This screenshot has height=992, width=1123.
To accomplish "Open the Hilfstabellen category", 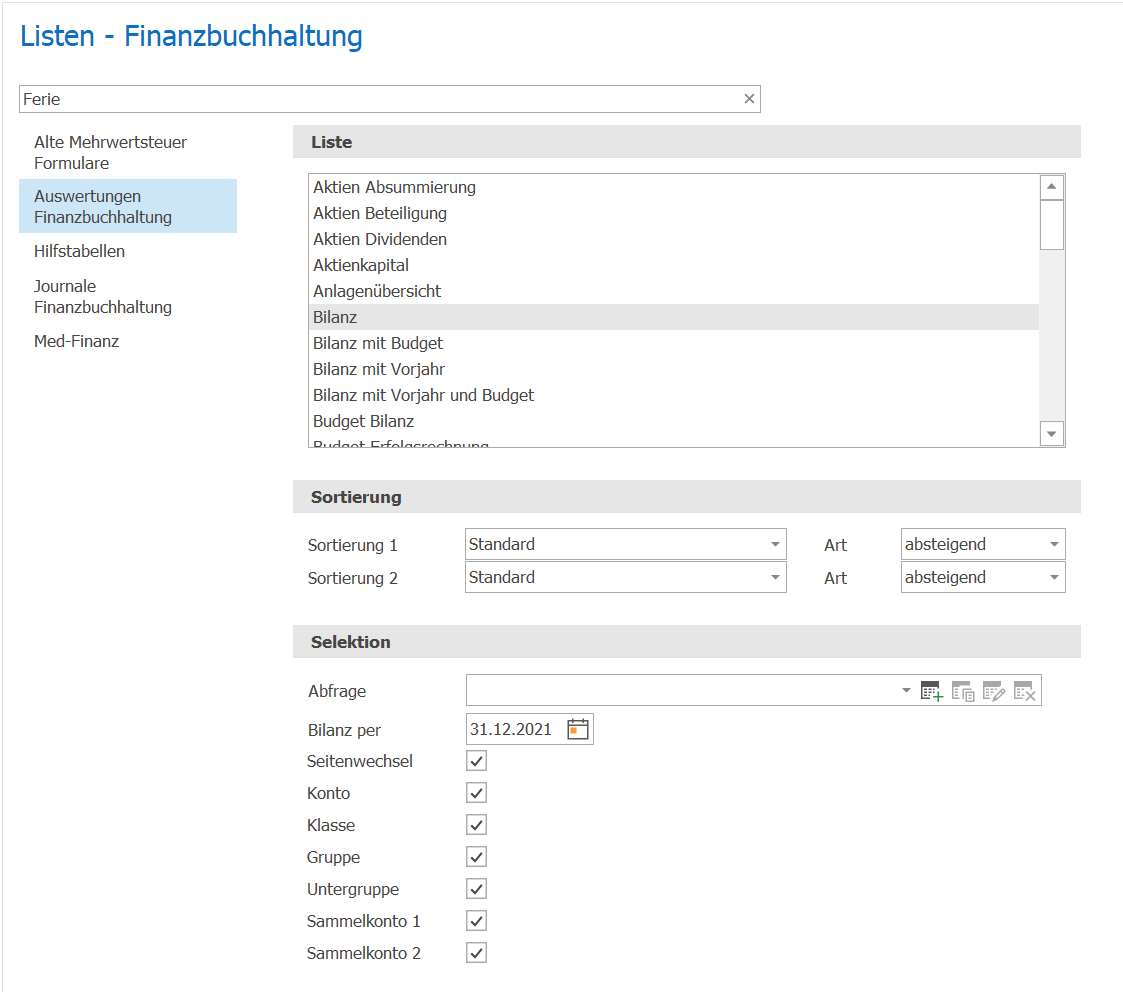I will click(x=127, y=251).
